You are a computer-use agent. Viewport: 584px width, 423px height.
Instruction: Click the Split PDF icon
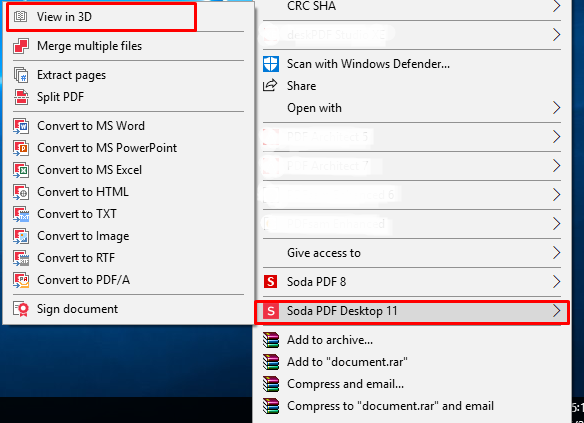(21, 97)
